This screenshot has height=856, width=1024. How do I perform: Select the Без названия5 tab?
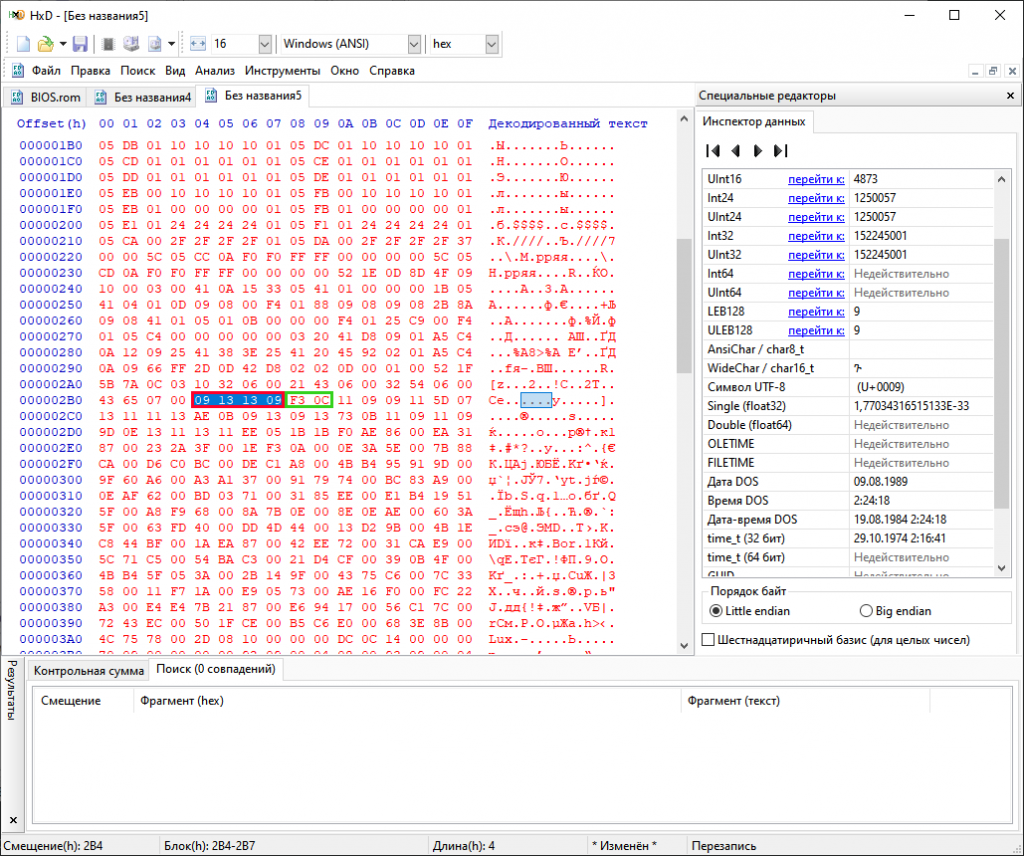pos(253,95)
